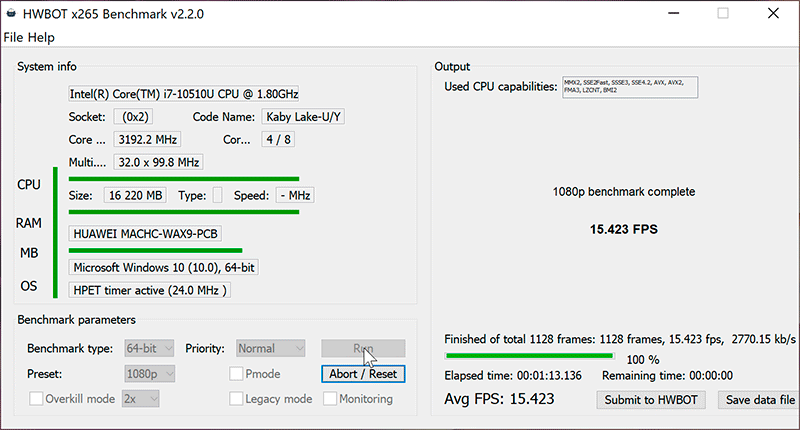Image resolution: width=800 pixels, height=430 pixels.
Task: Close the HWBOT x265 Benchmark window
Action: pos(773,13)
